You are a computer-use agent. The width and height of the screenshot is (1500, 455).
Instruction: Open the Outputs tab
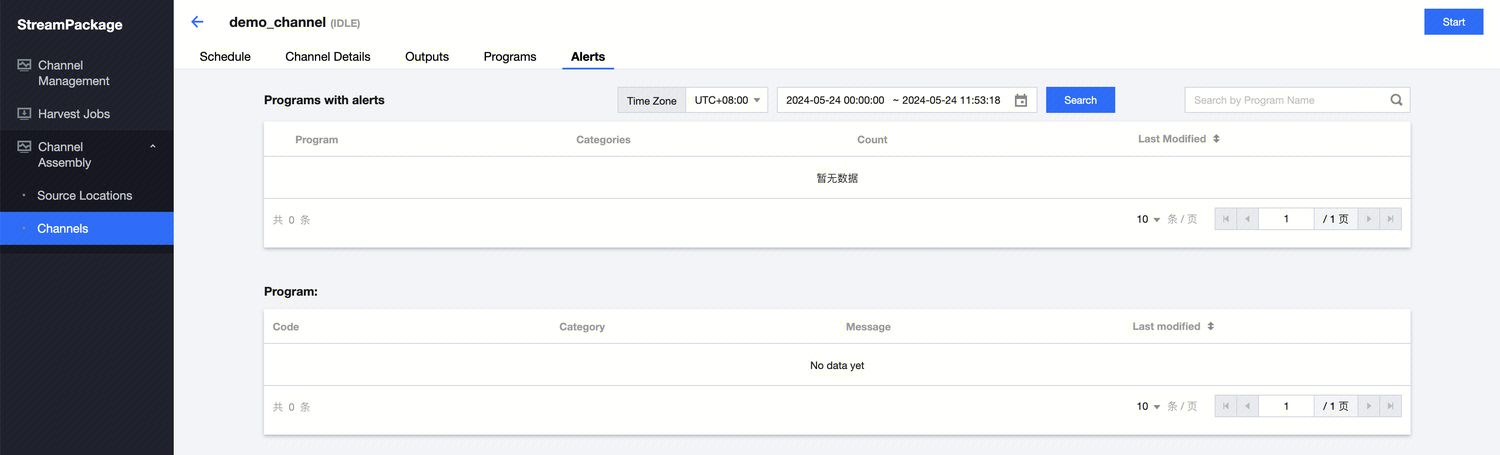[427, 57]
